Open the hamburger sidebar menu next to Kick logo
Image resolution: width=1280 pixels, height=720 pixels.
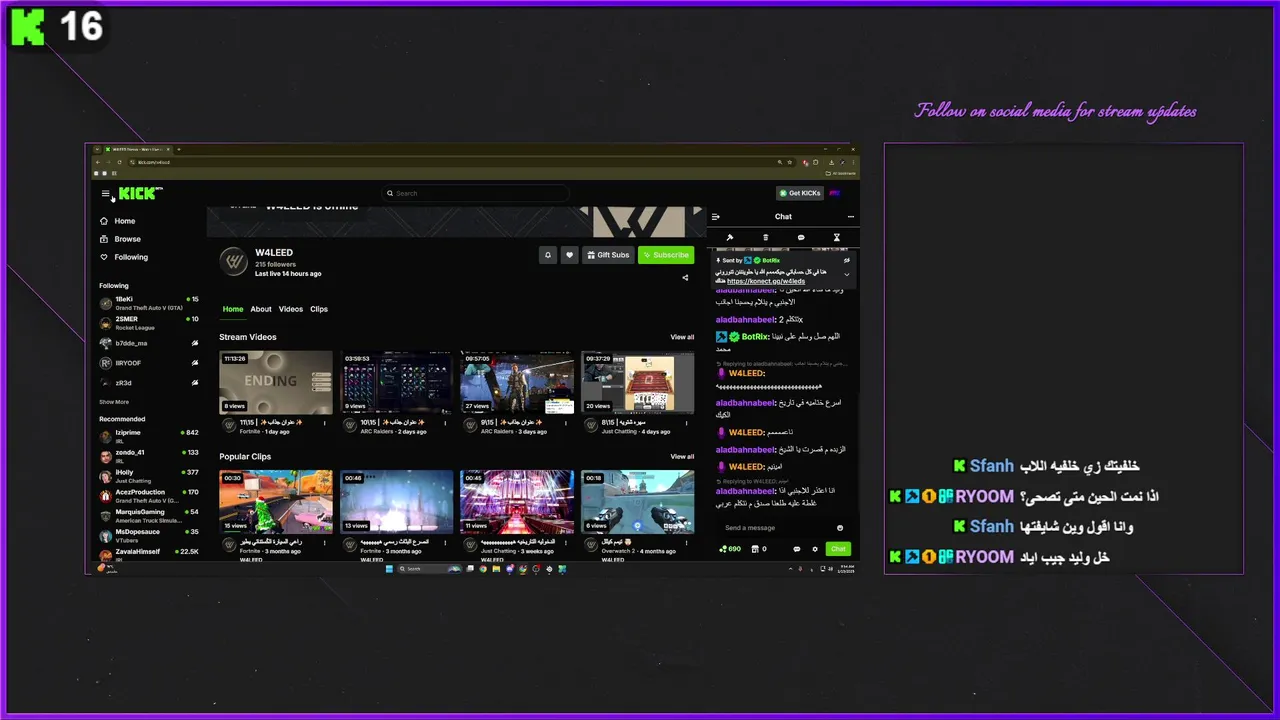point(105,194)
